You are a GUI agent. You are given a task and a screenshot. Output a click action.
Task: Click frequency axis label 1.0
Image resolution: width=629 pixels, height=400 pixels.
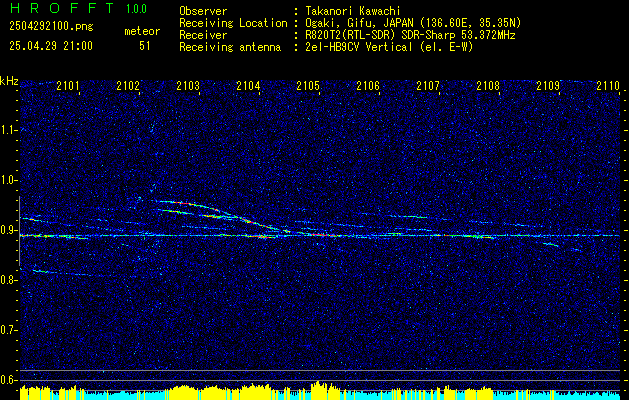coord(9,180)
